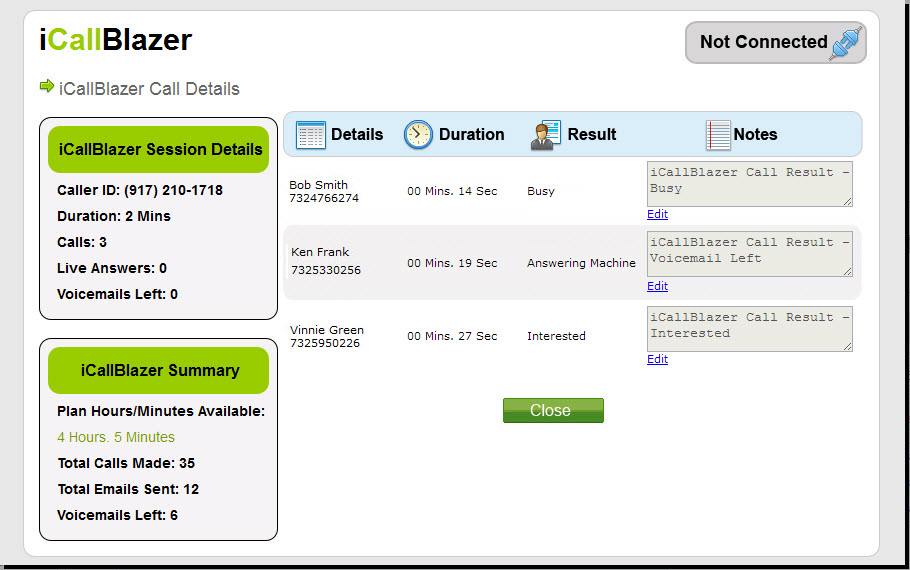Click the Duration clock icon
The height and width of the screenshot is (570, 910).
pyautogui.click(x=418, y=135)
